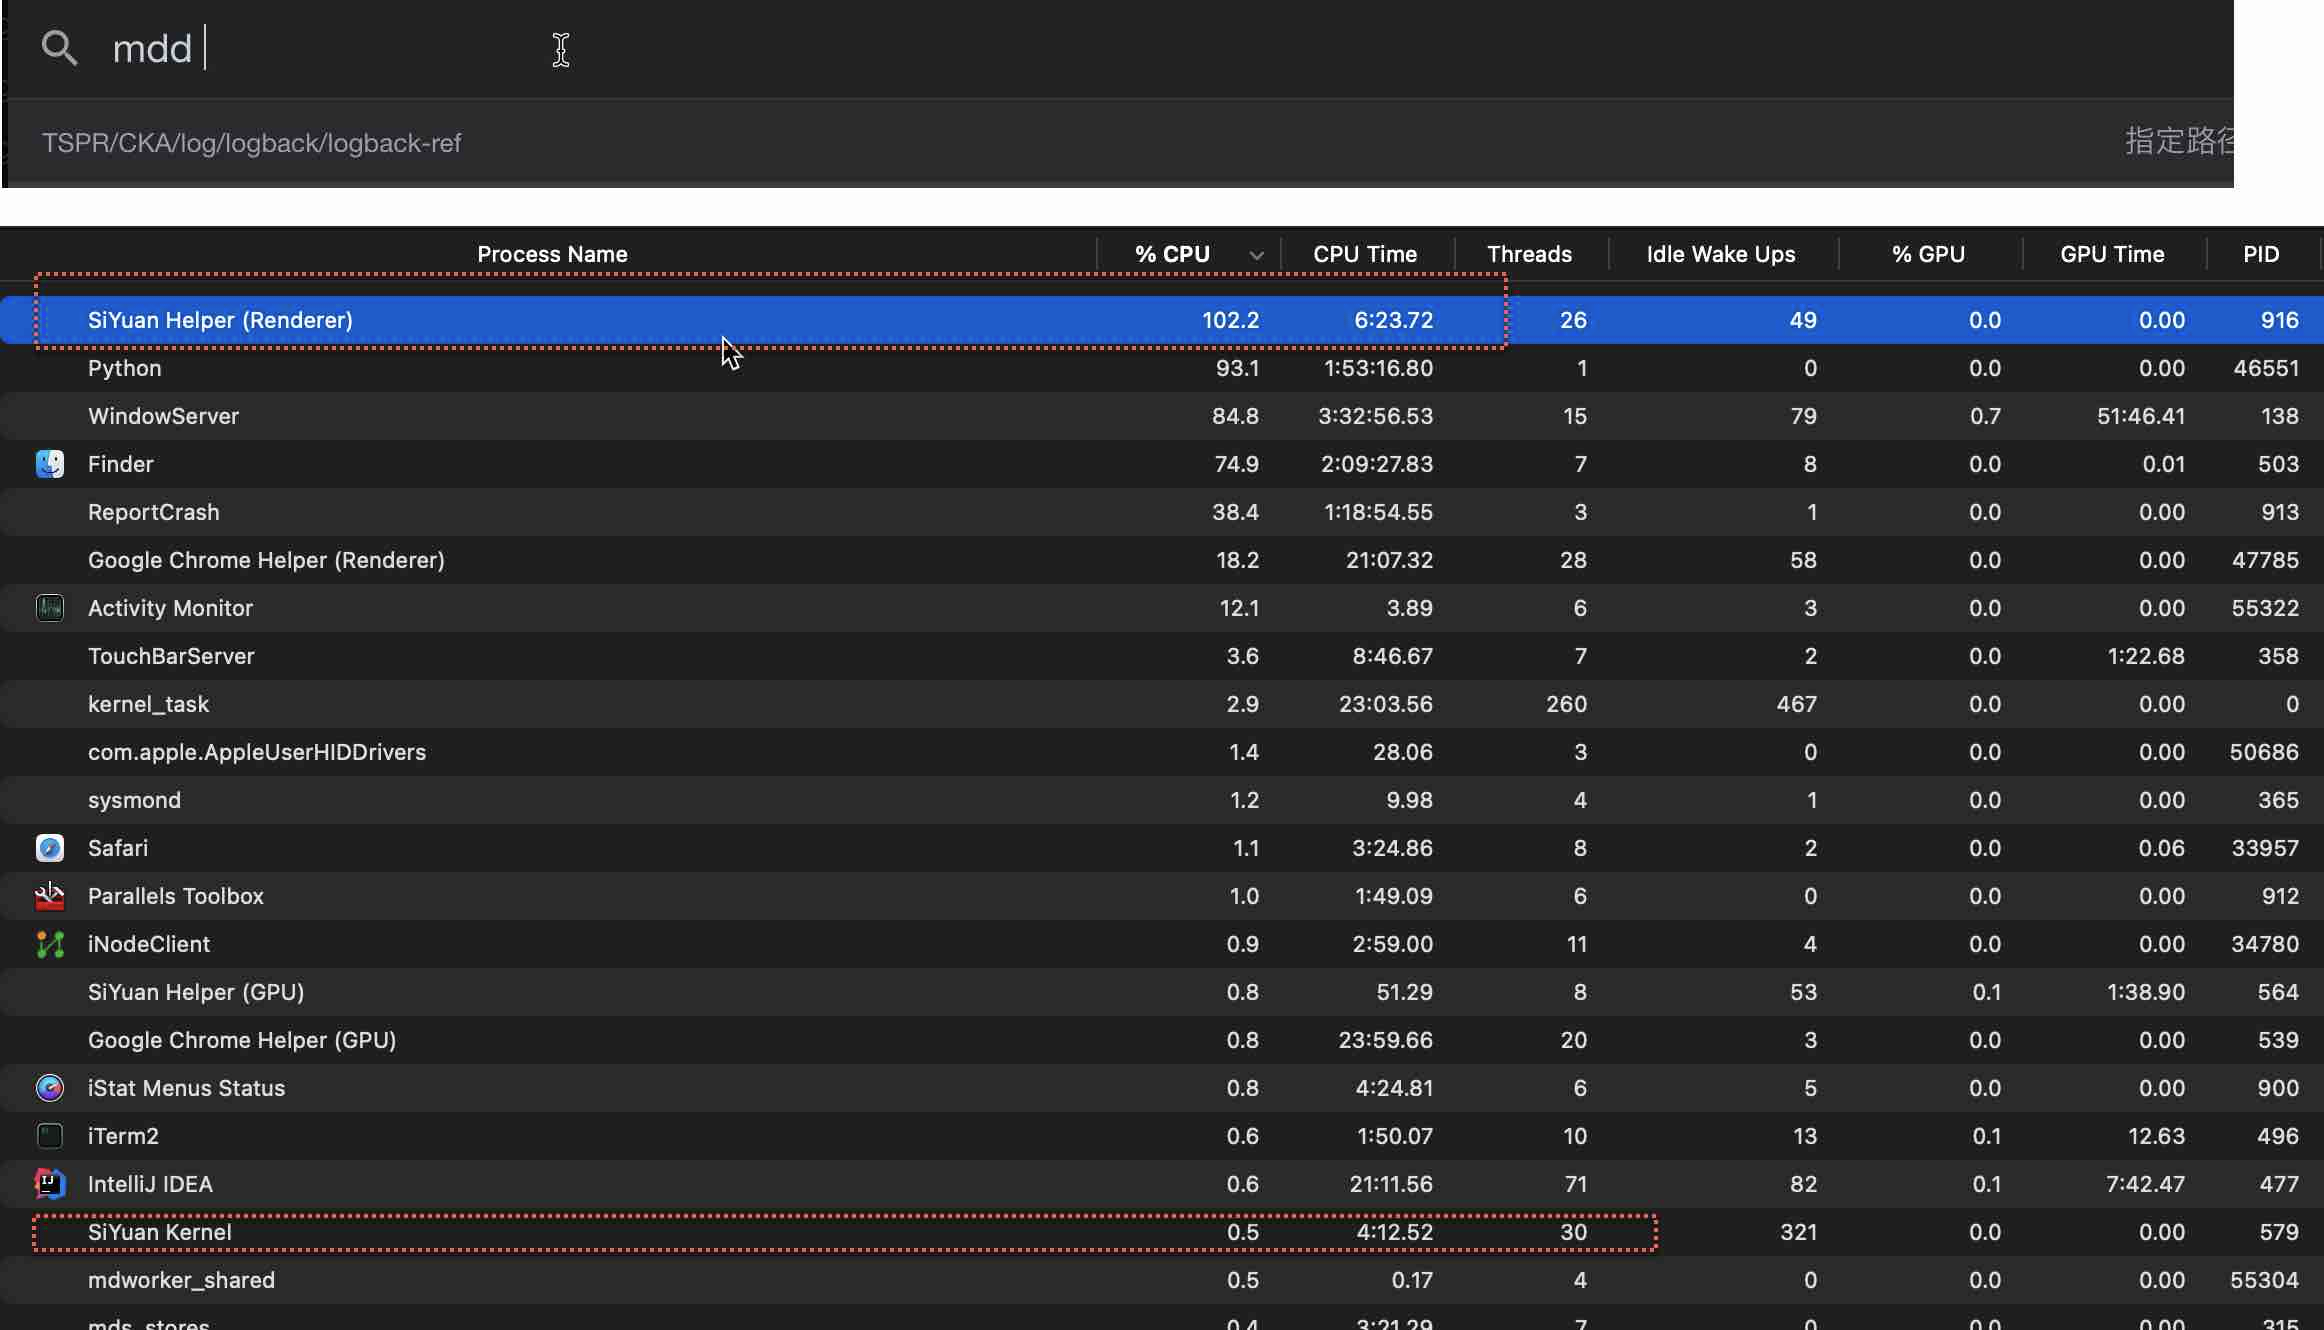Image resolution: width=2324 pixels, height=1330 pixels.
Task: Click the Safari compass icon
Action: [50, 848]
